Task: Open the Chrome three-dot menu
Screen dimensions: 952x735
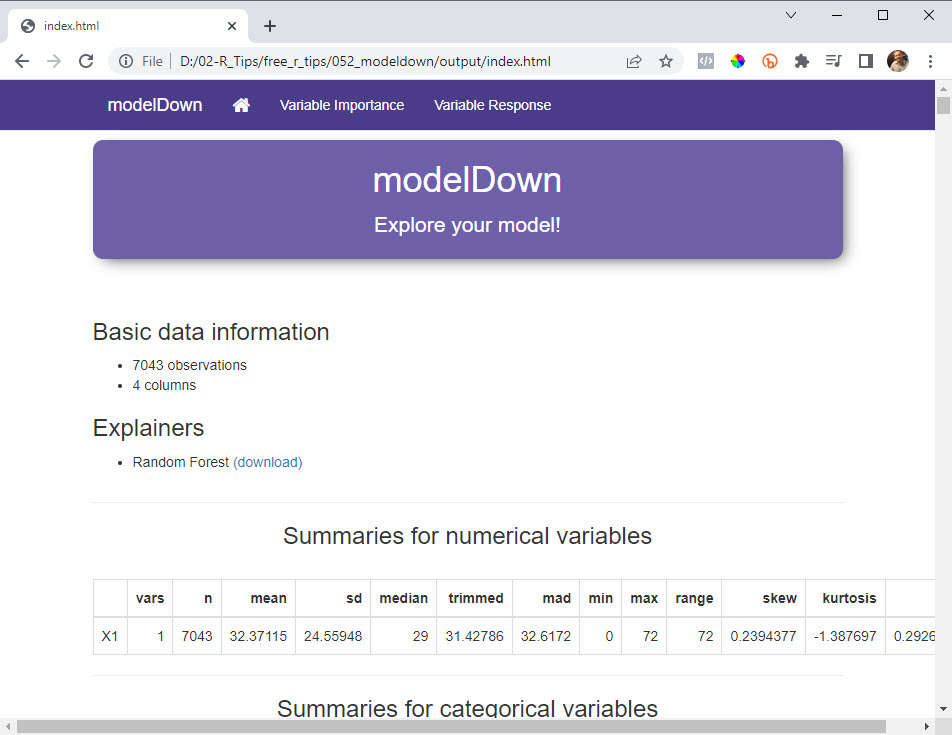Action: (x=931, y=61)
